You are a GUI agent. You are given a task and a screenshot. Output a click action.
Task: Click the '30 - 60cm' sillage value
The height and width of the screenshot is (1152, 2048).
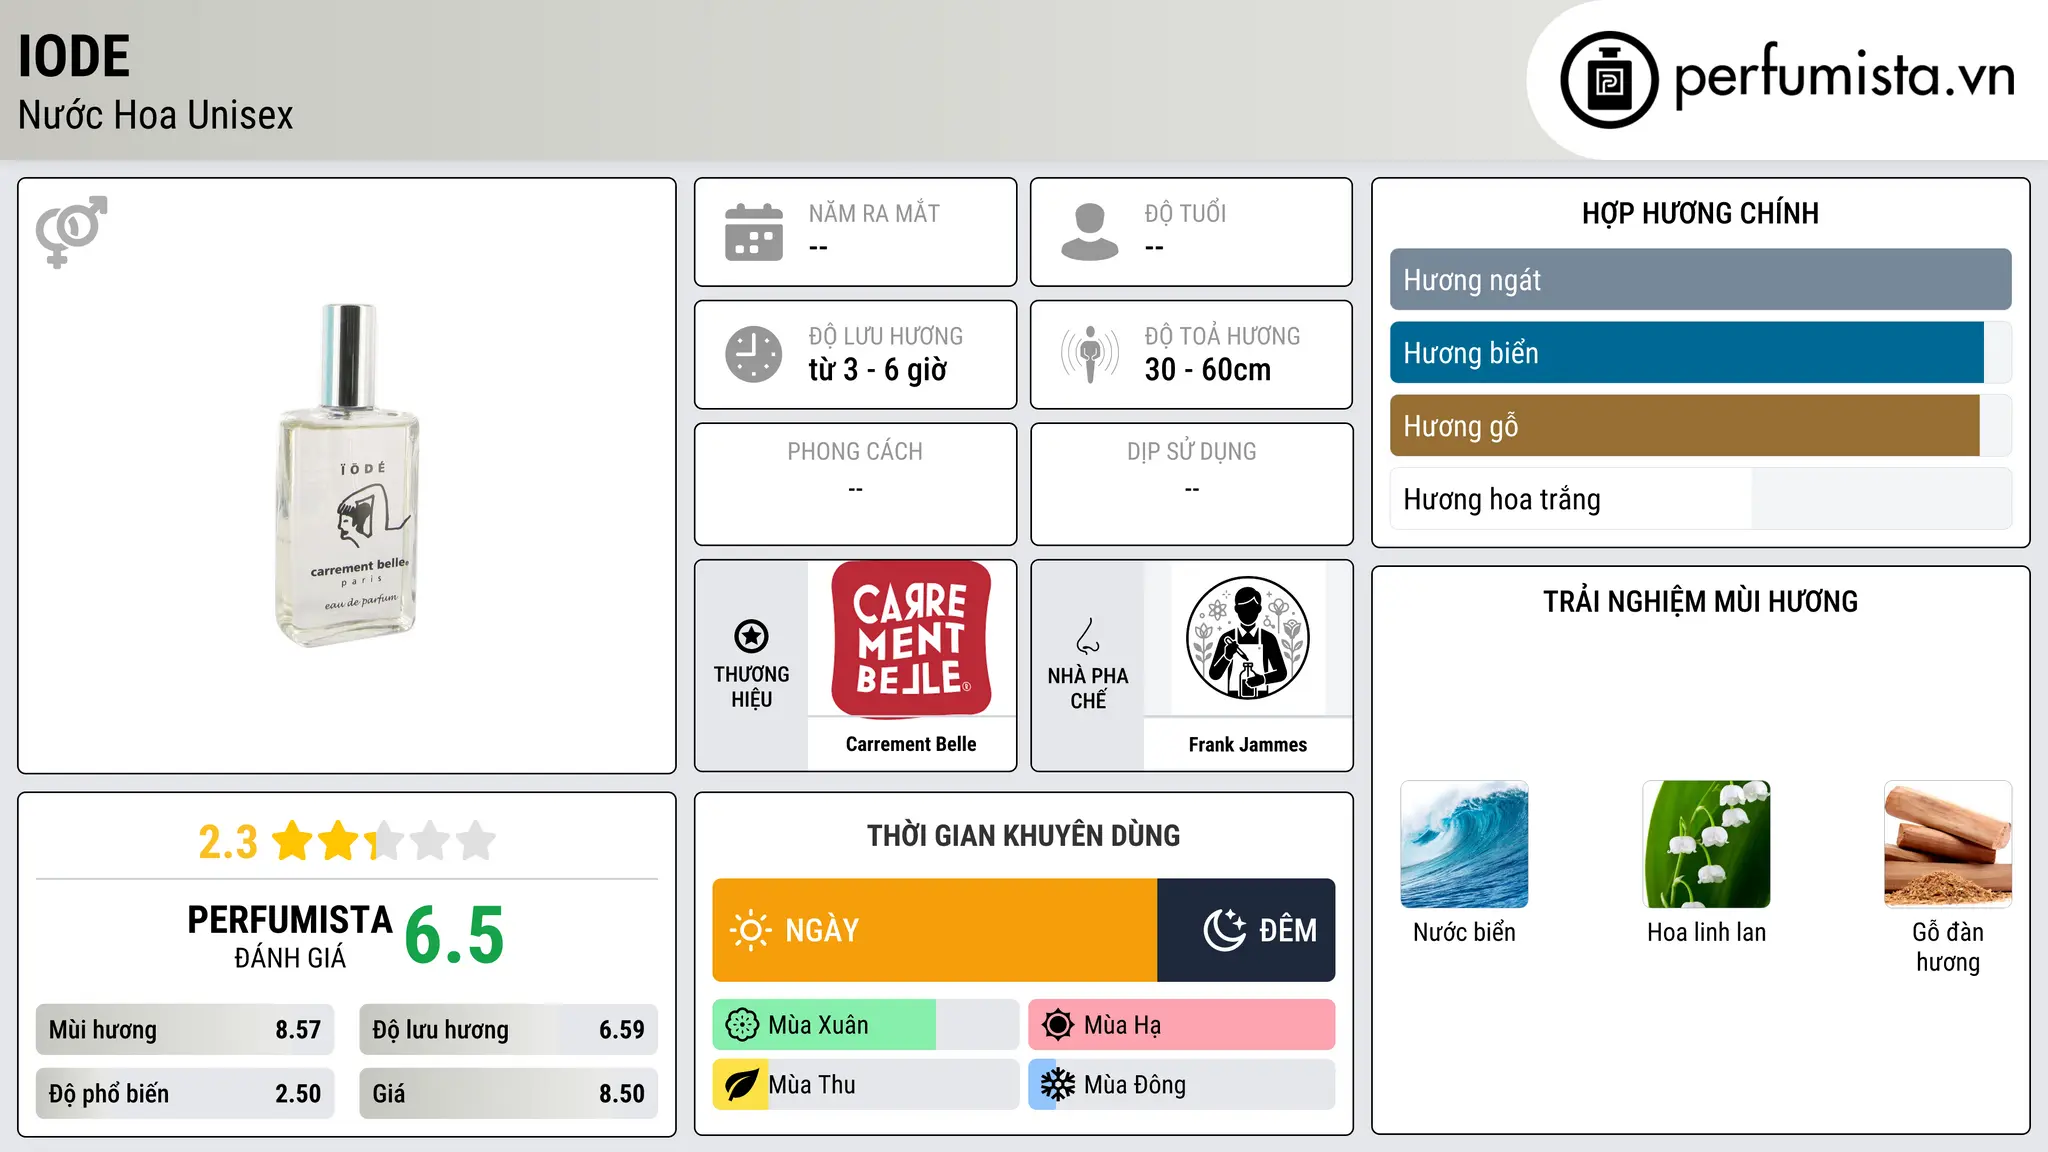(x=1207, y=370)
